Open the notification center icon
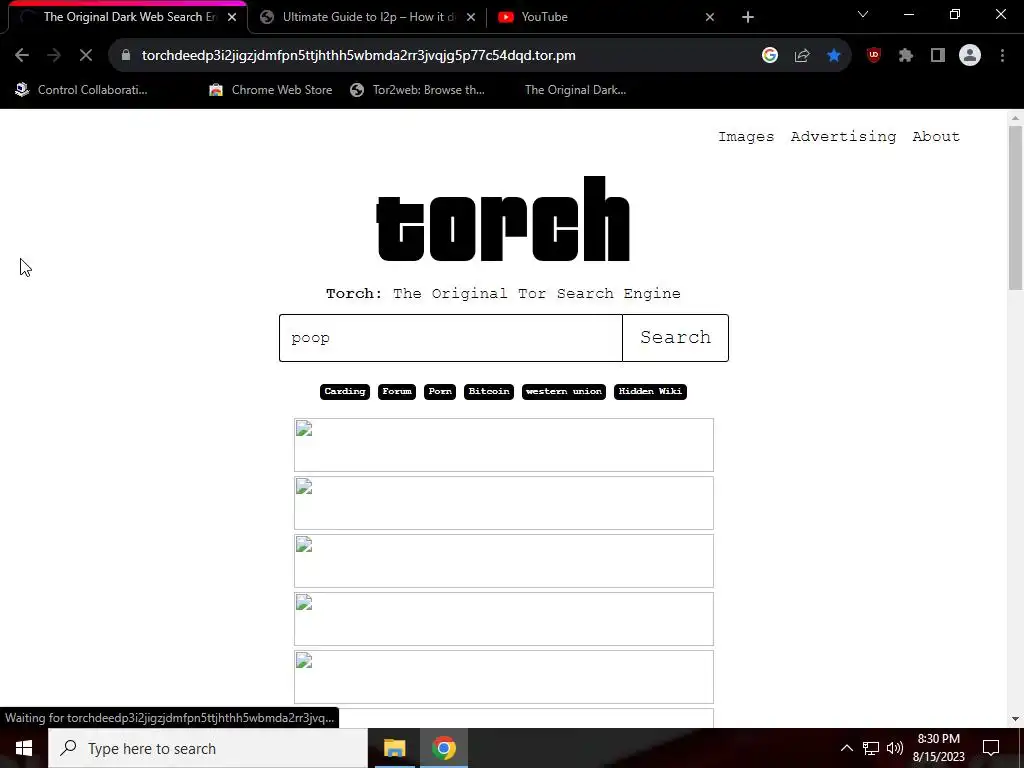Image resolution: width=1024 pixels, height=768 pixels. click(991, 748)
